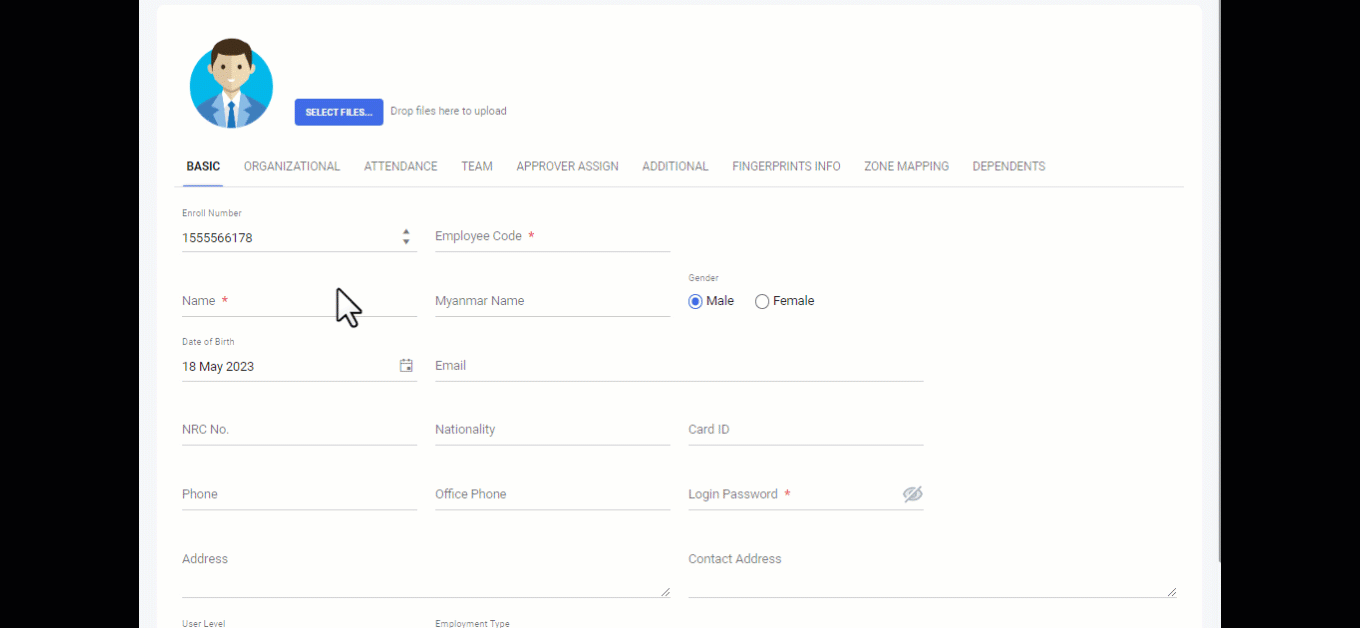This screenshot has height=628, width=1360.
Task: Go to the Team tab
Action: pos(477,166)
